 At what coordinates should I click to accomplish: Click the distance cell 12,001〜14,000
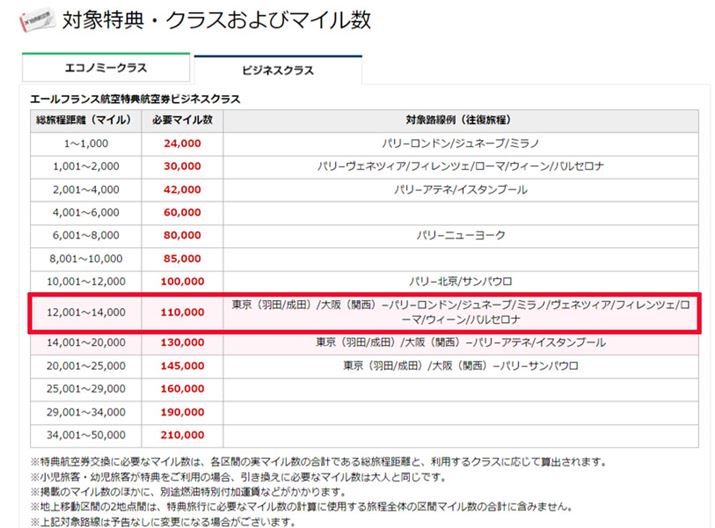click(86, 312)
